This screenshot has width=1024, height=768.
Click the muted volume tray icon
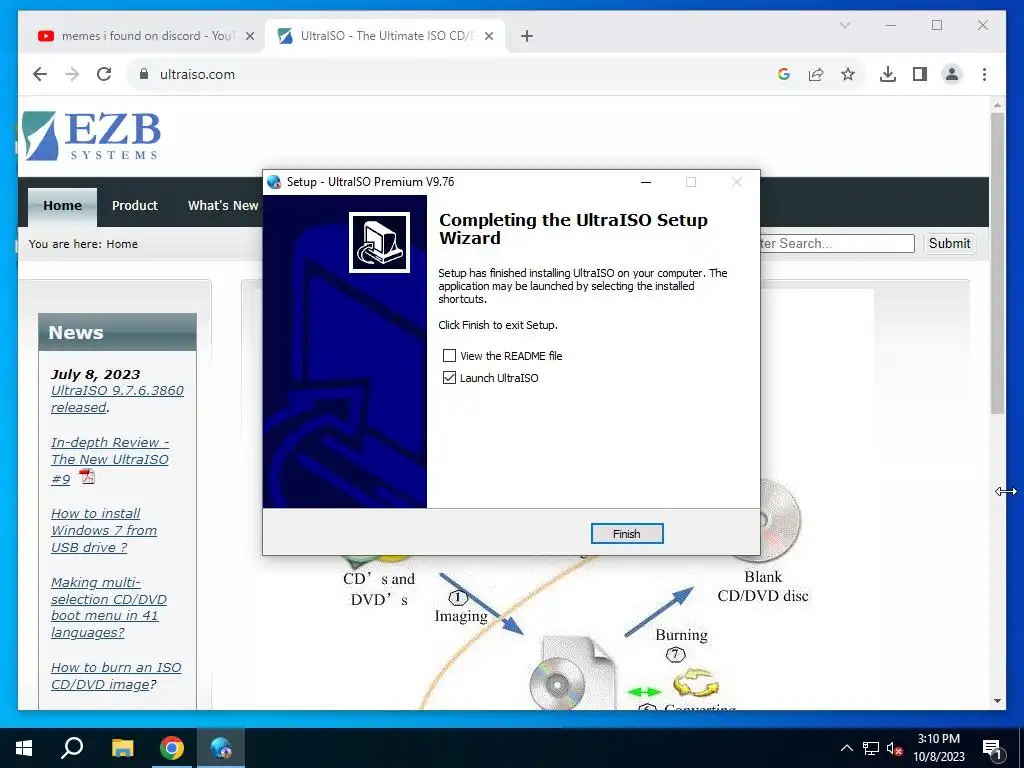click(x=894, y=748)
